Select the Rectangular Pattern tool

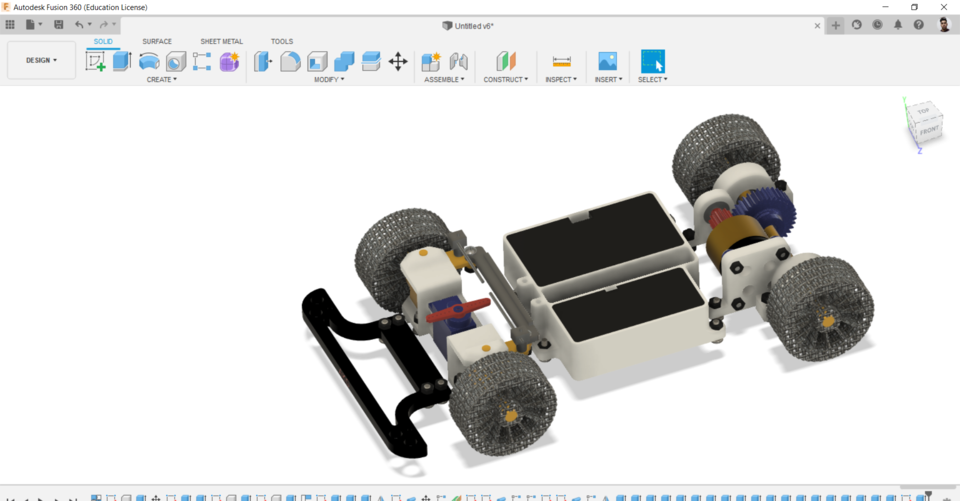(202, 61)
